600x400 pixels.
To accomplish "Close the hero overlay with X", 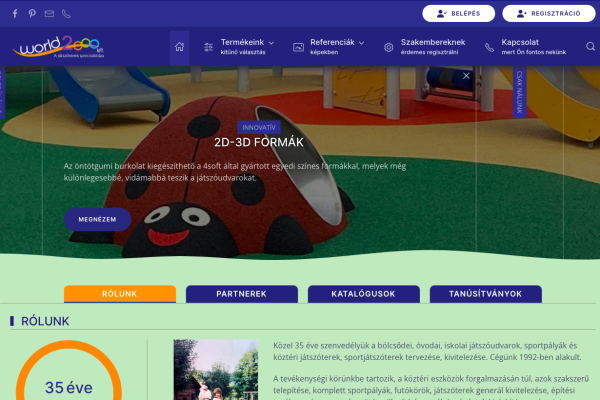I will pos(466,76).
